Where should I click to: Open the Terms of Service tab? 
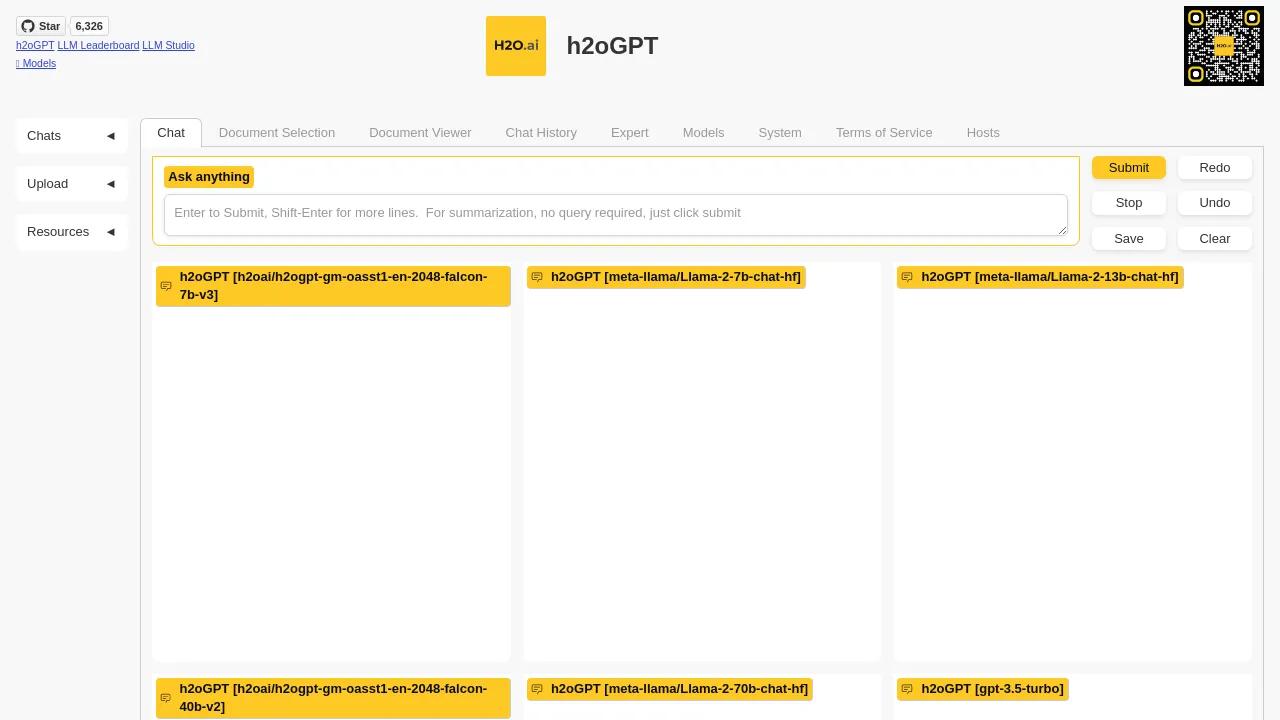[x=884, y=133]
